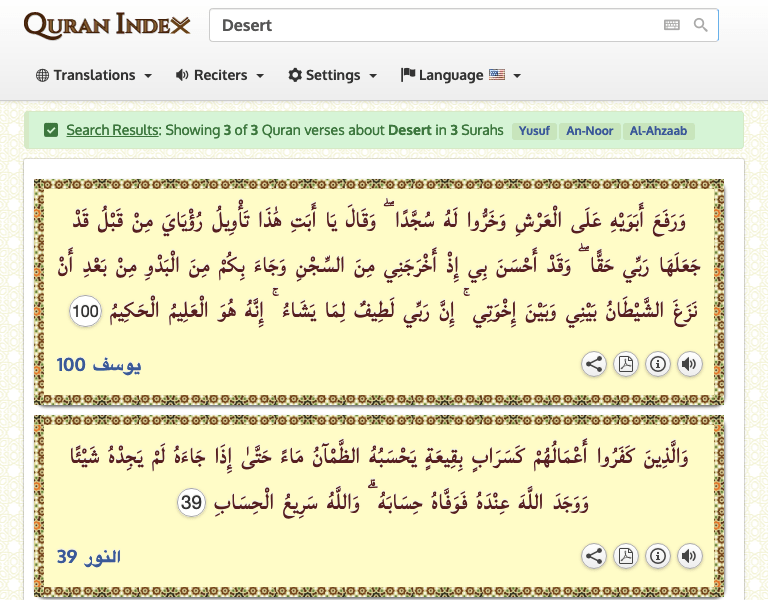
Task: Choose Language from the toolbar
Action: click(x=460, y=75)
